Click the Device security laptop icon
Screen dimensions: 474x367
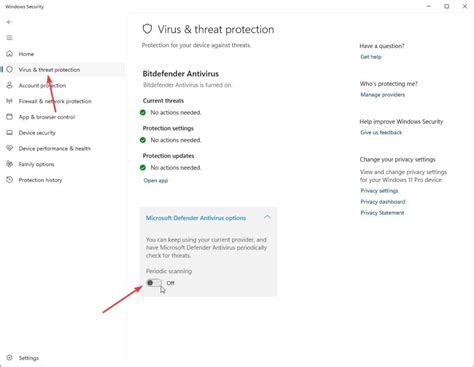[10, 133]
